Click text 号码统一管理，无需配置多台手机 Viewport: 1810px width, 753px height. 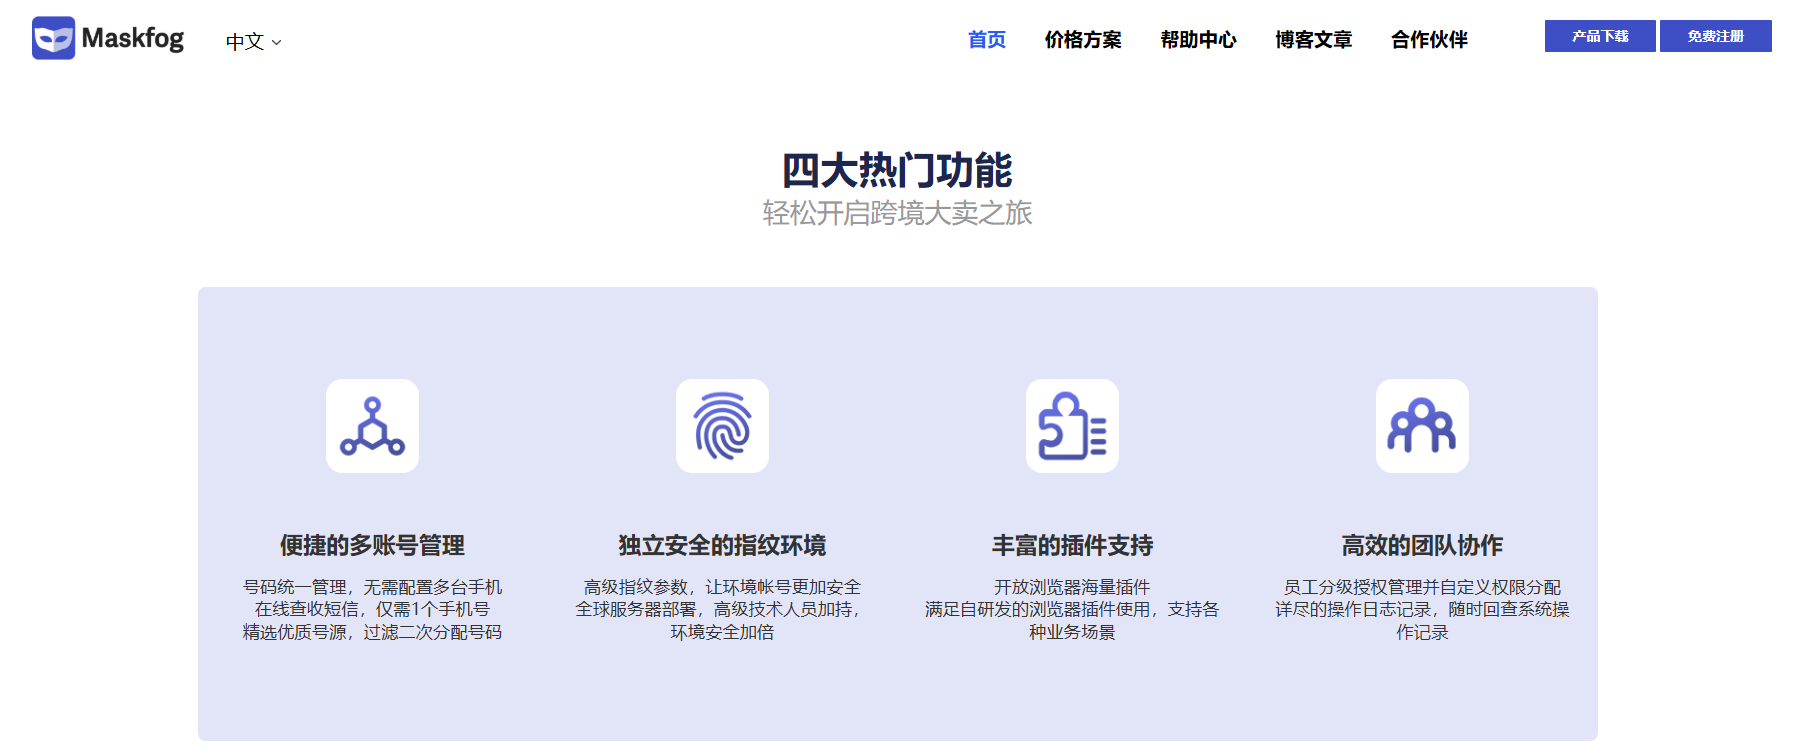(x=372, y=587)
